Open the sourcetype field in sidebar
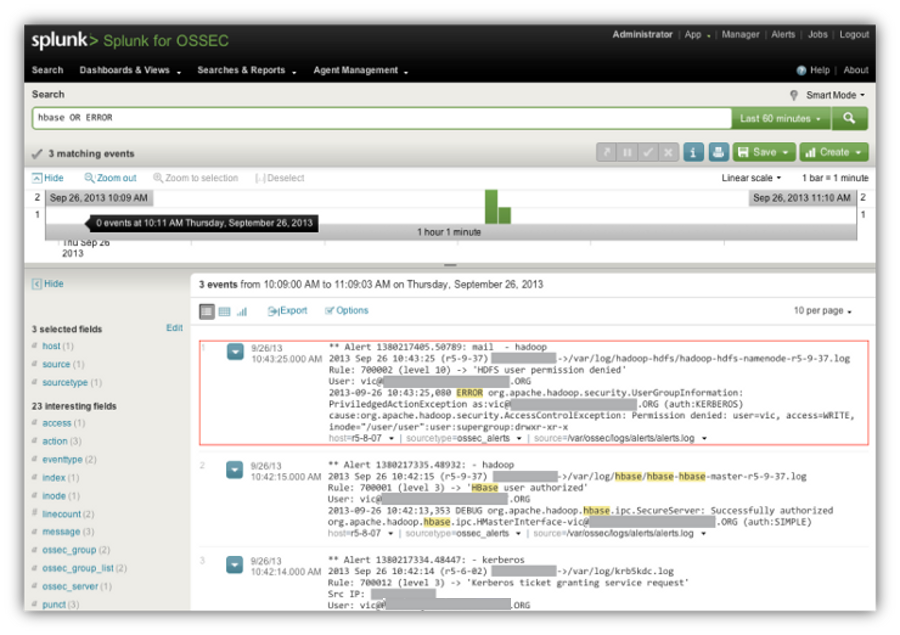 (65, 383)
